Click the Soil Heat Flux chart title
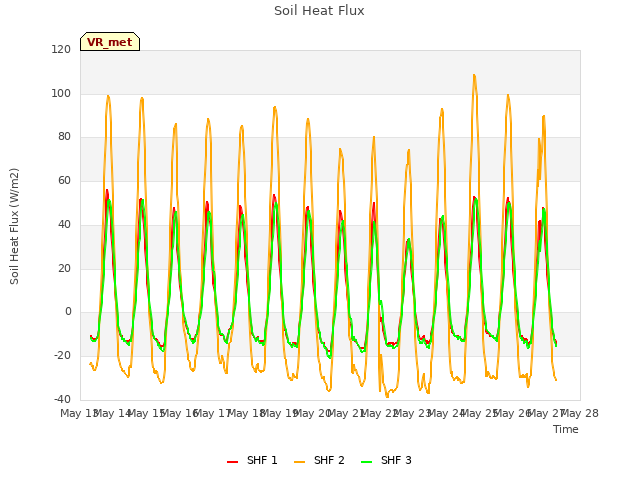The height and width of the screenshot is (480, 640). click(x=319, y=11)
